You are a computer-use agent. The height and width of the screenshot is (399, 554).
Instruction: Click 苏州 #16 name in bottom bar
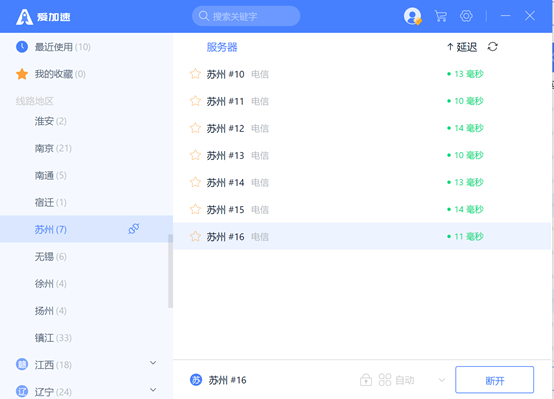(x=228, y=380)
